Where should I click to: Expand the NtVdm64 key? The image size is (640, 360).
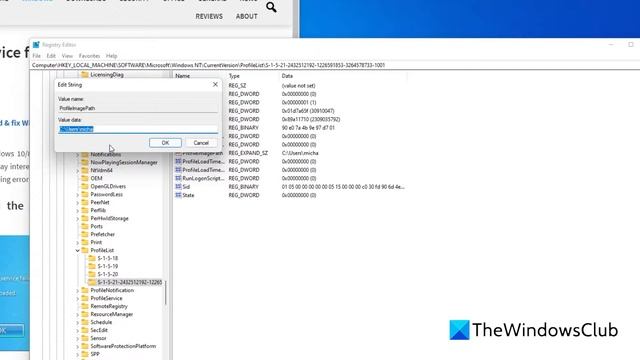pyautogui.click(x=78, y=171)
